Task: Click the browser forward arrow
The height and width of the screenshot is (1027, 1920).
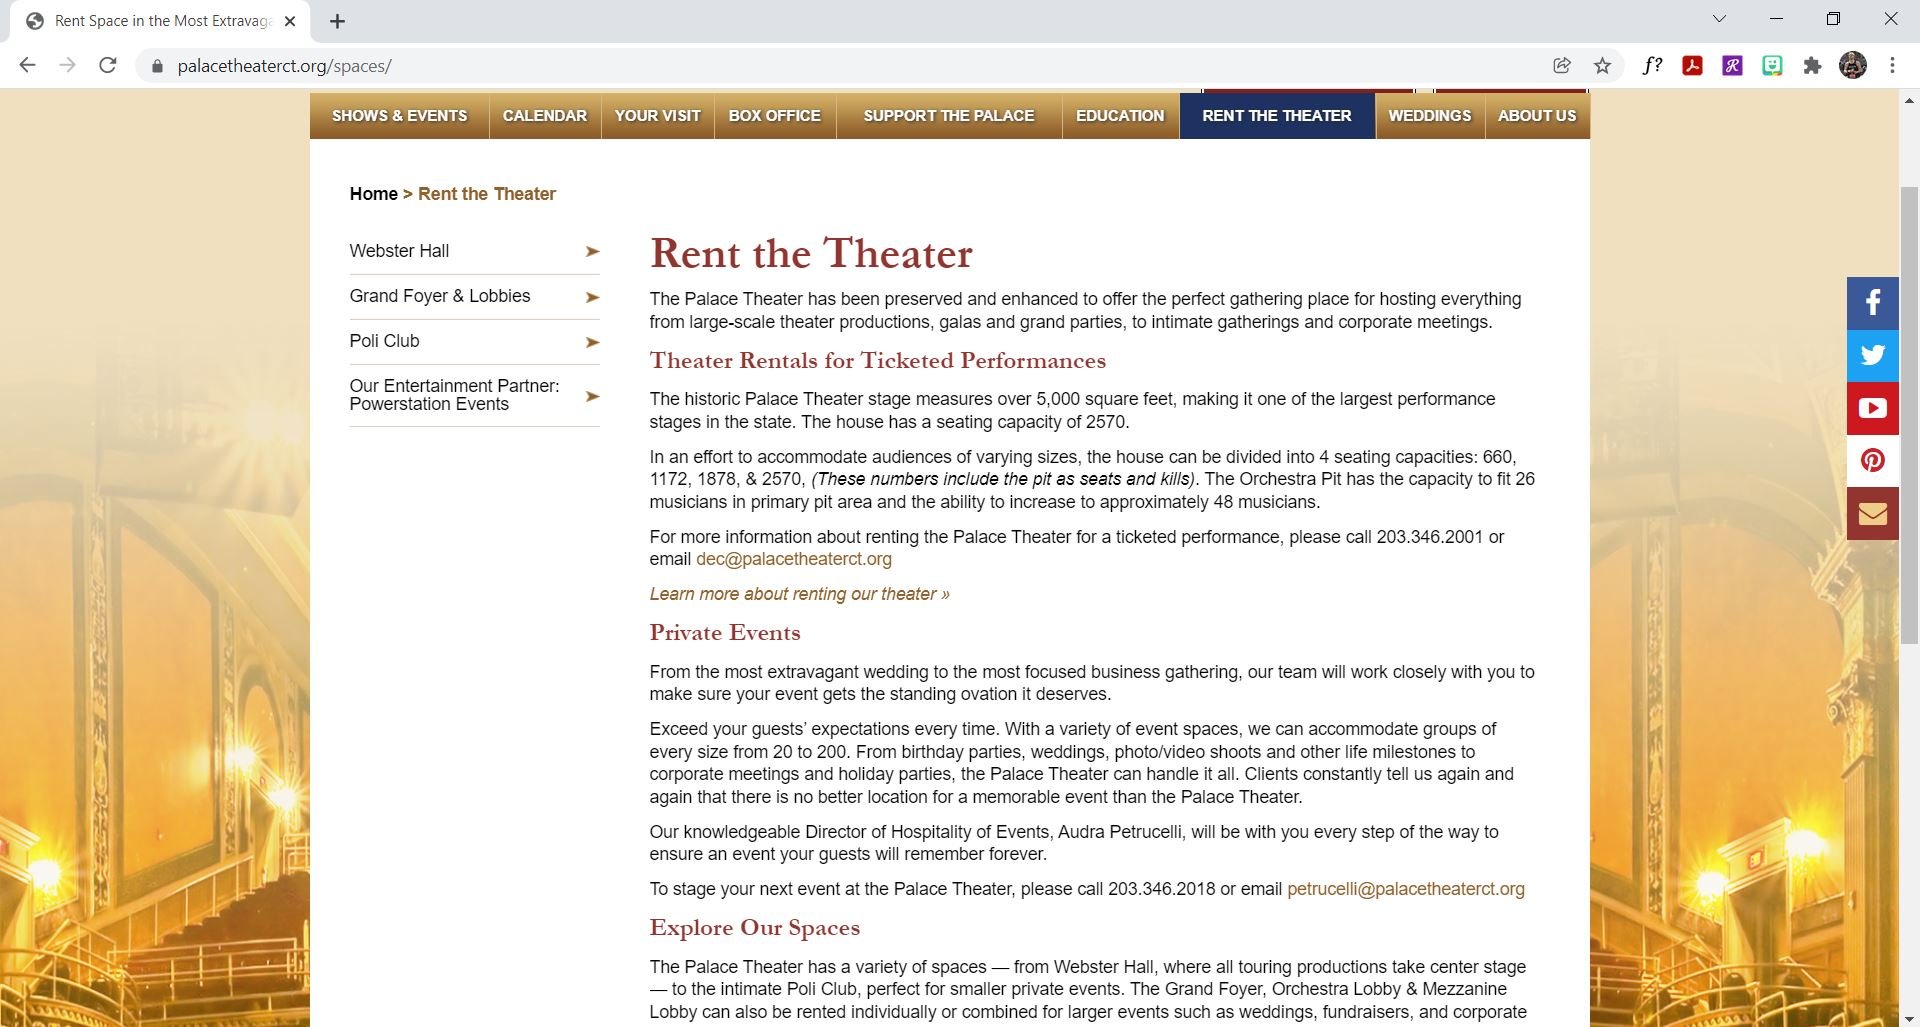Action: (67, 65)
